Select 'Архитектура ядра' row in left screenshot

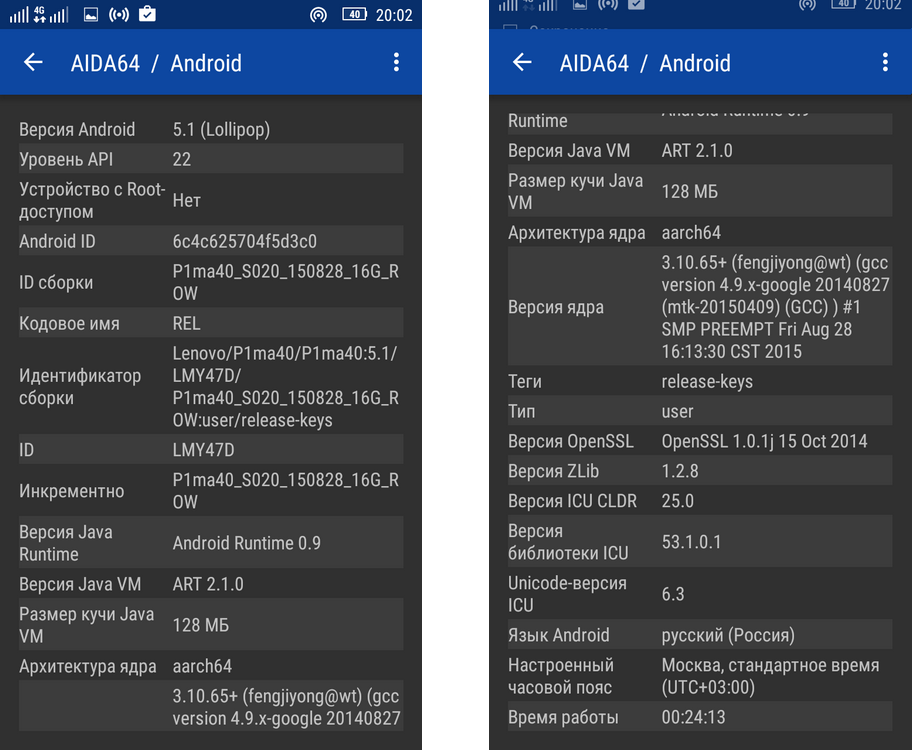click(x=211, y=666)
